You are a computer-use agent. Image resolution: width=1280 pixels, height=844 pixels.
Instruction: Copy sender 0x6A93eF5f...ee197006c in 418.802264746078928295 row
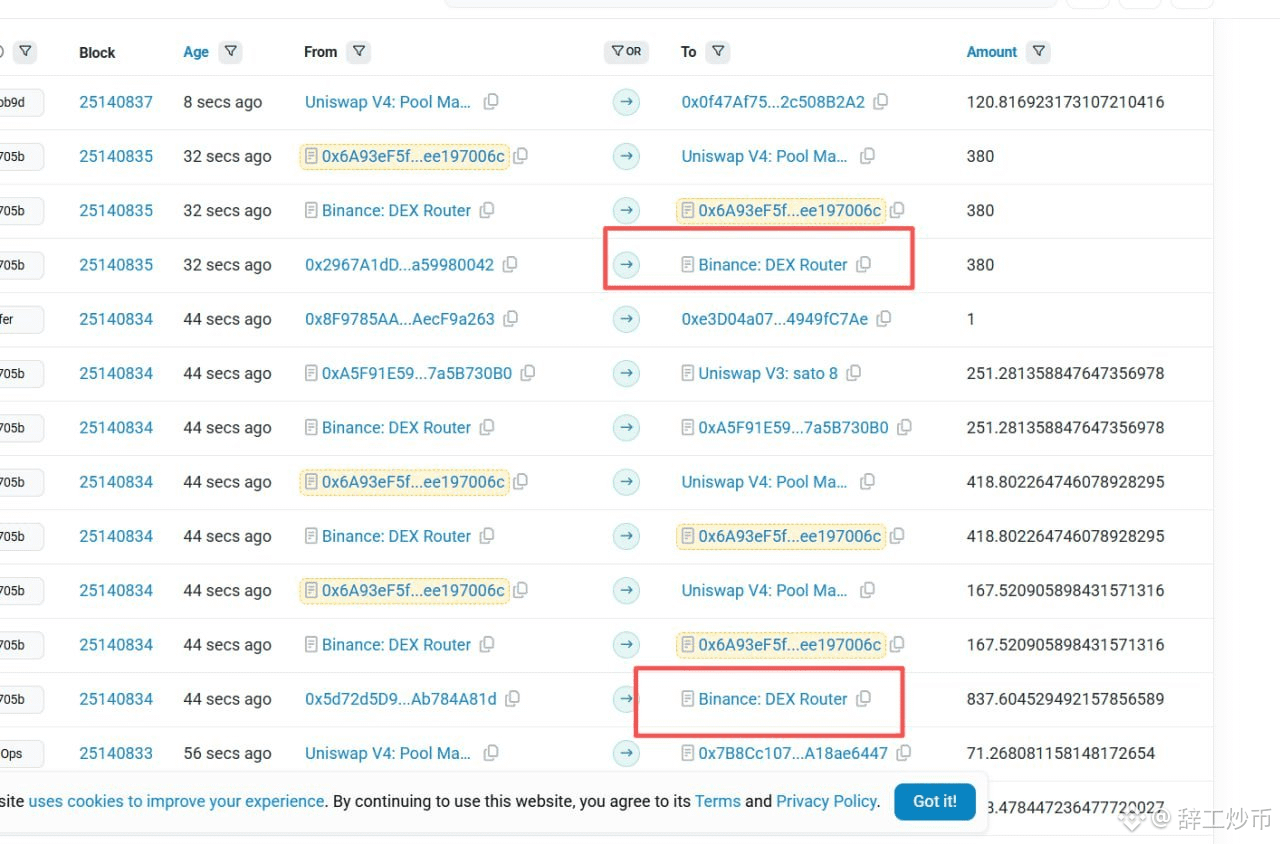point(521,482)
